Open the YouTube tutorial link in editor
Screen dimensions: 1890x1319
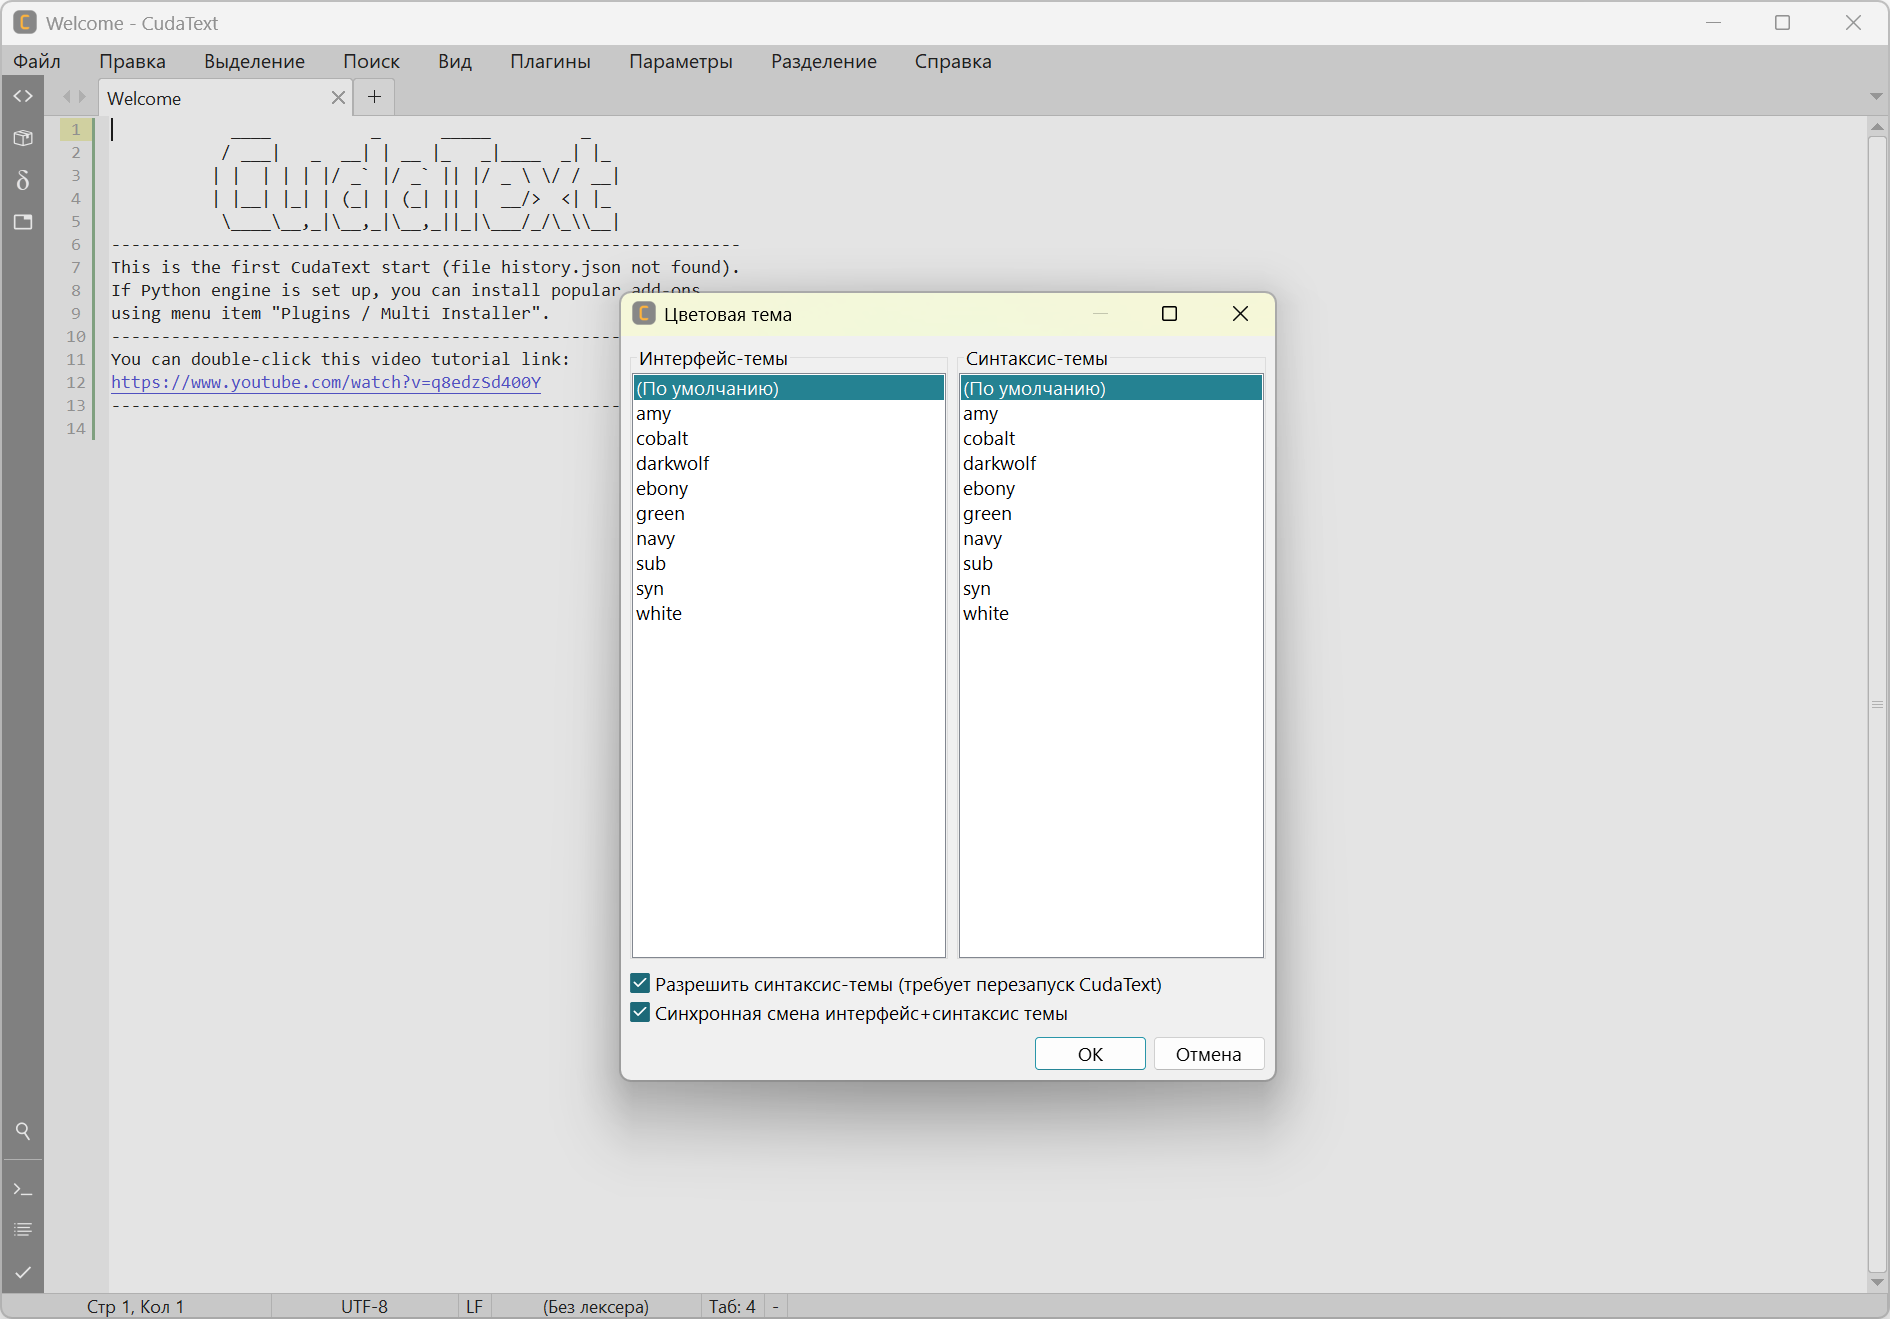(x=326, y=382)
